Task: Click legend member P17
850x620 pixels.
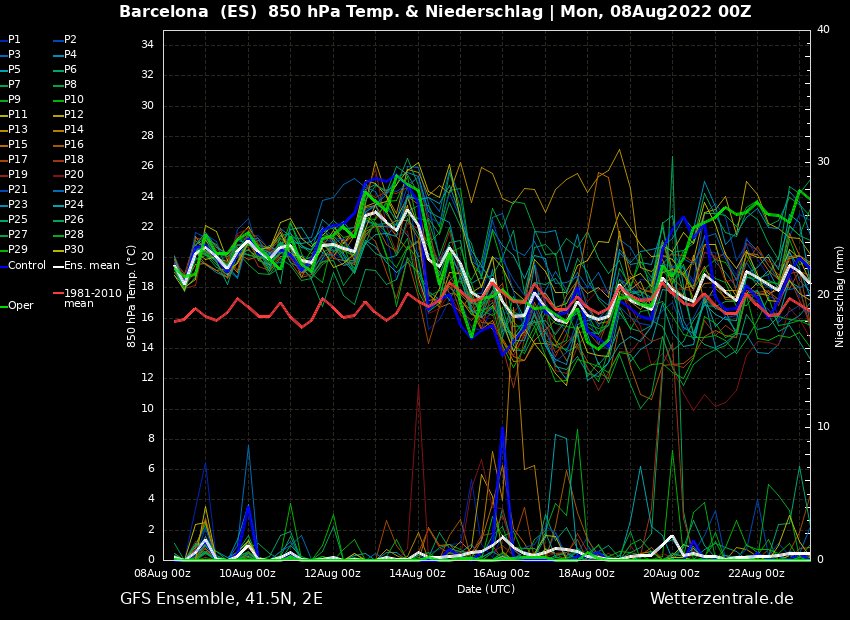Action: pos(14,159)
